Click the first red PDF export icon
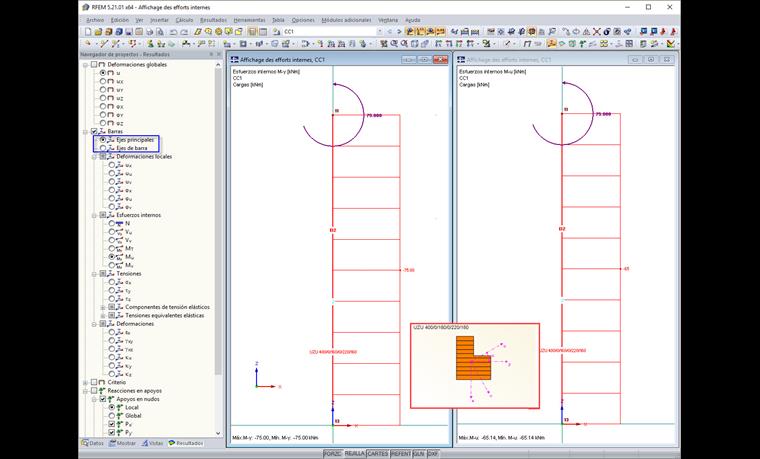The height and width of the screenshot is (459, 760). [663, 32]
